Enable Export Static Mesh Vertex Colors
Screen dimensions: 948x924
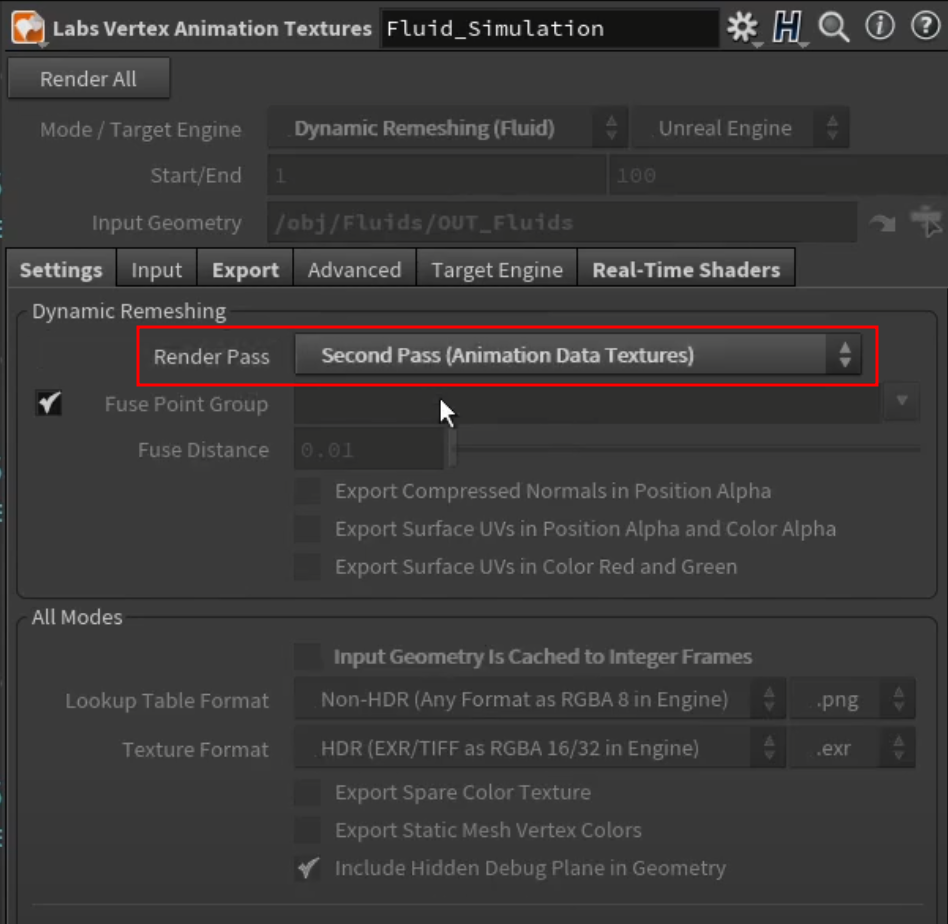(308, 830)
